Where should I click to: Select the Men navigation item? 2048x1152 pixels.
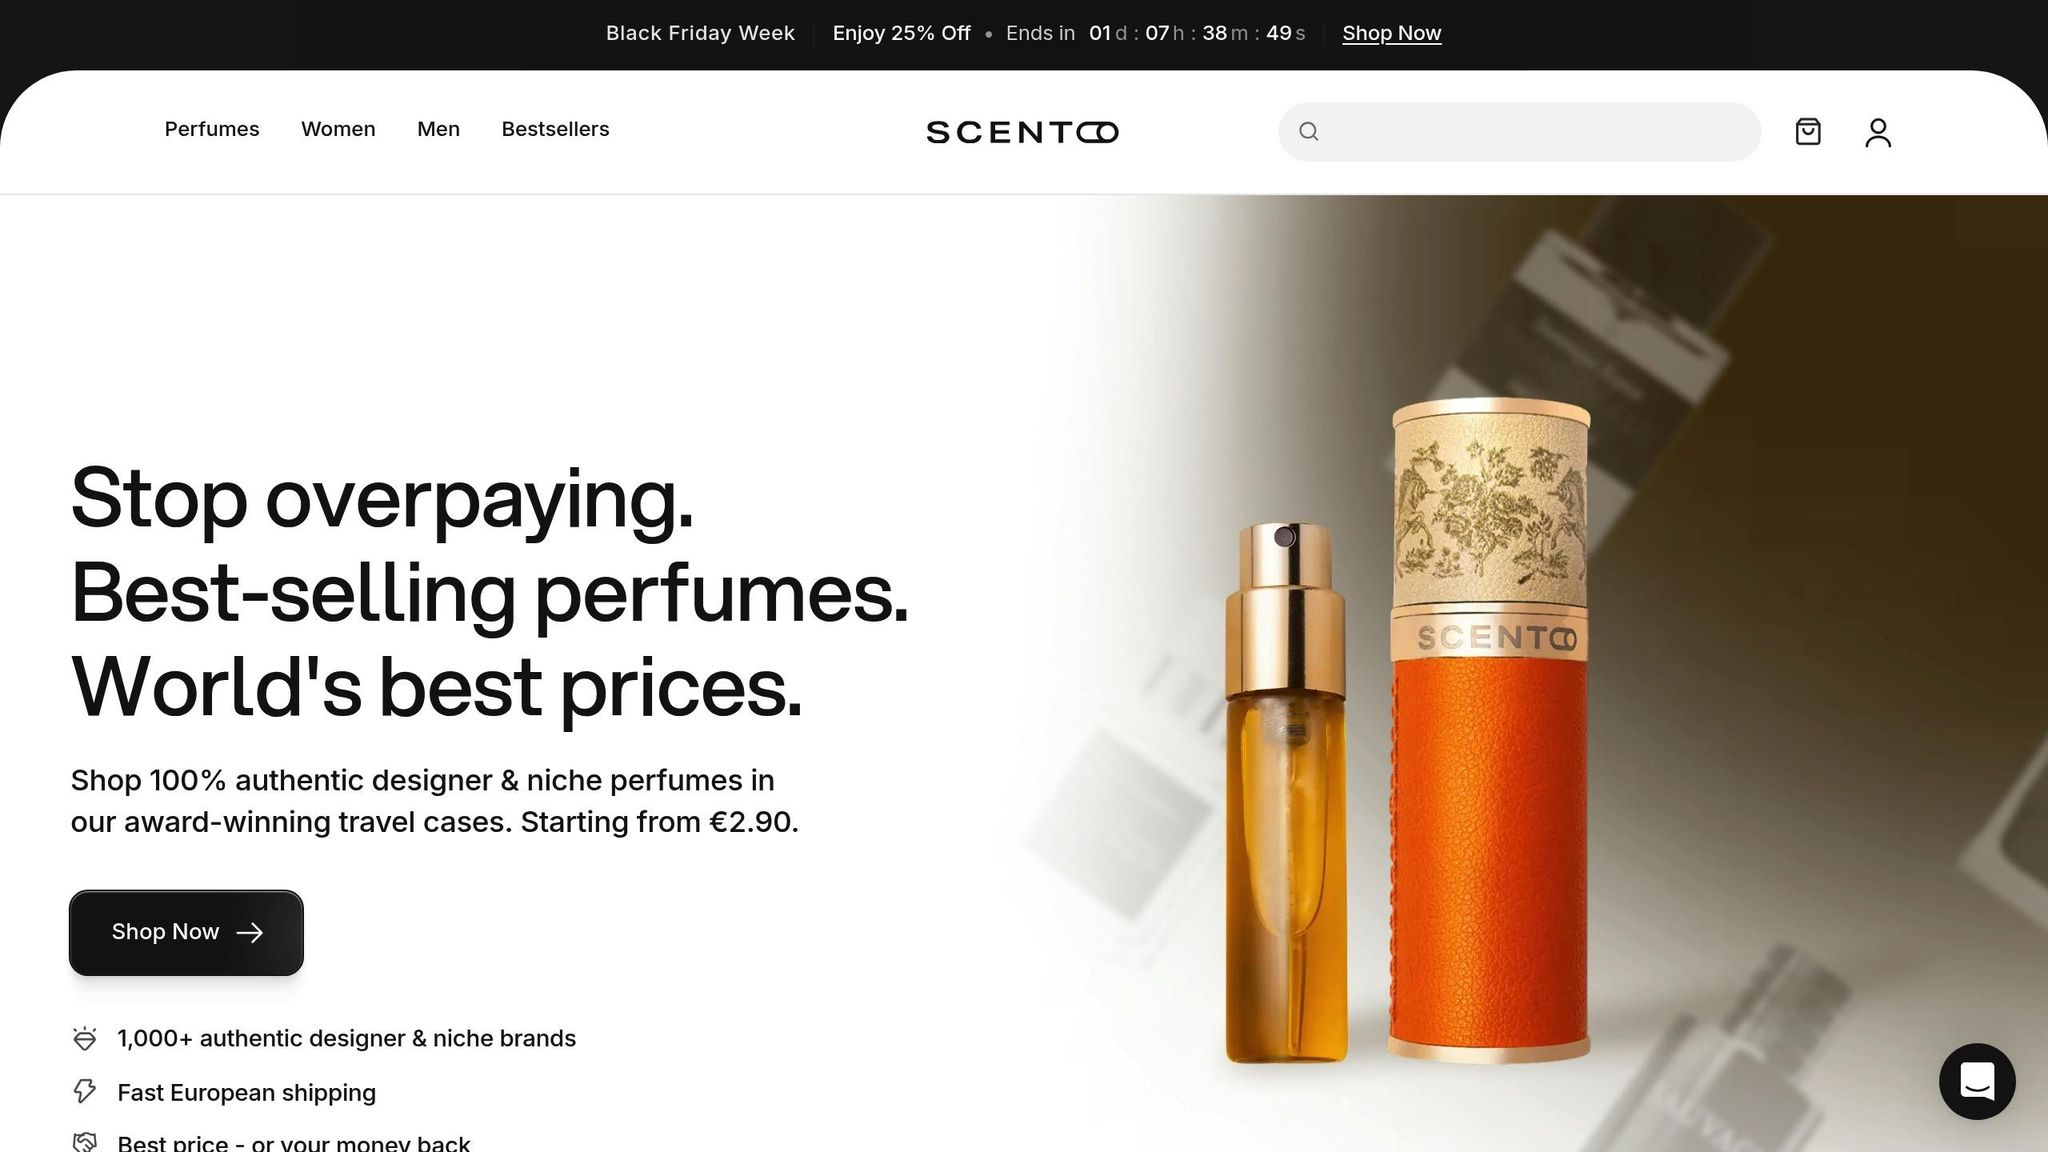438,129
